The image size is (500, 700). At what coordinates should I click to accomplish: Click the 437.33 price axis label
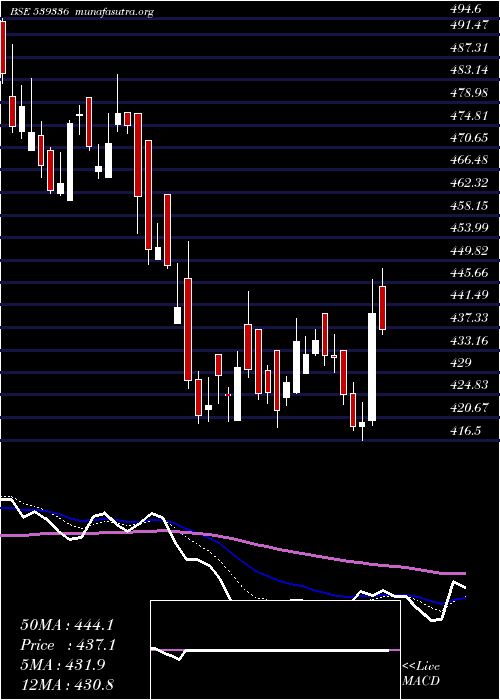[469, 318]
